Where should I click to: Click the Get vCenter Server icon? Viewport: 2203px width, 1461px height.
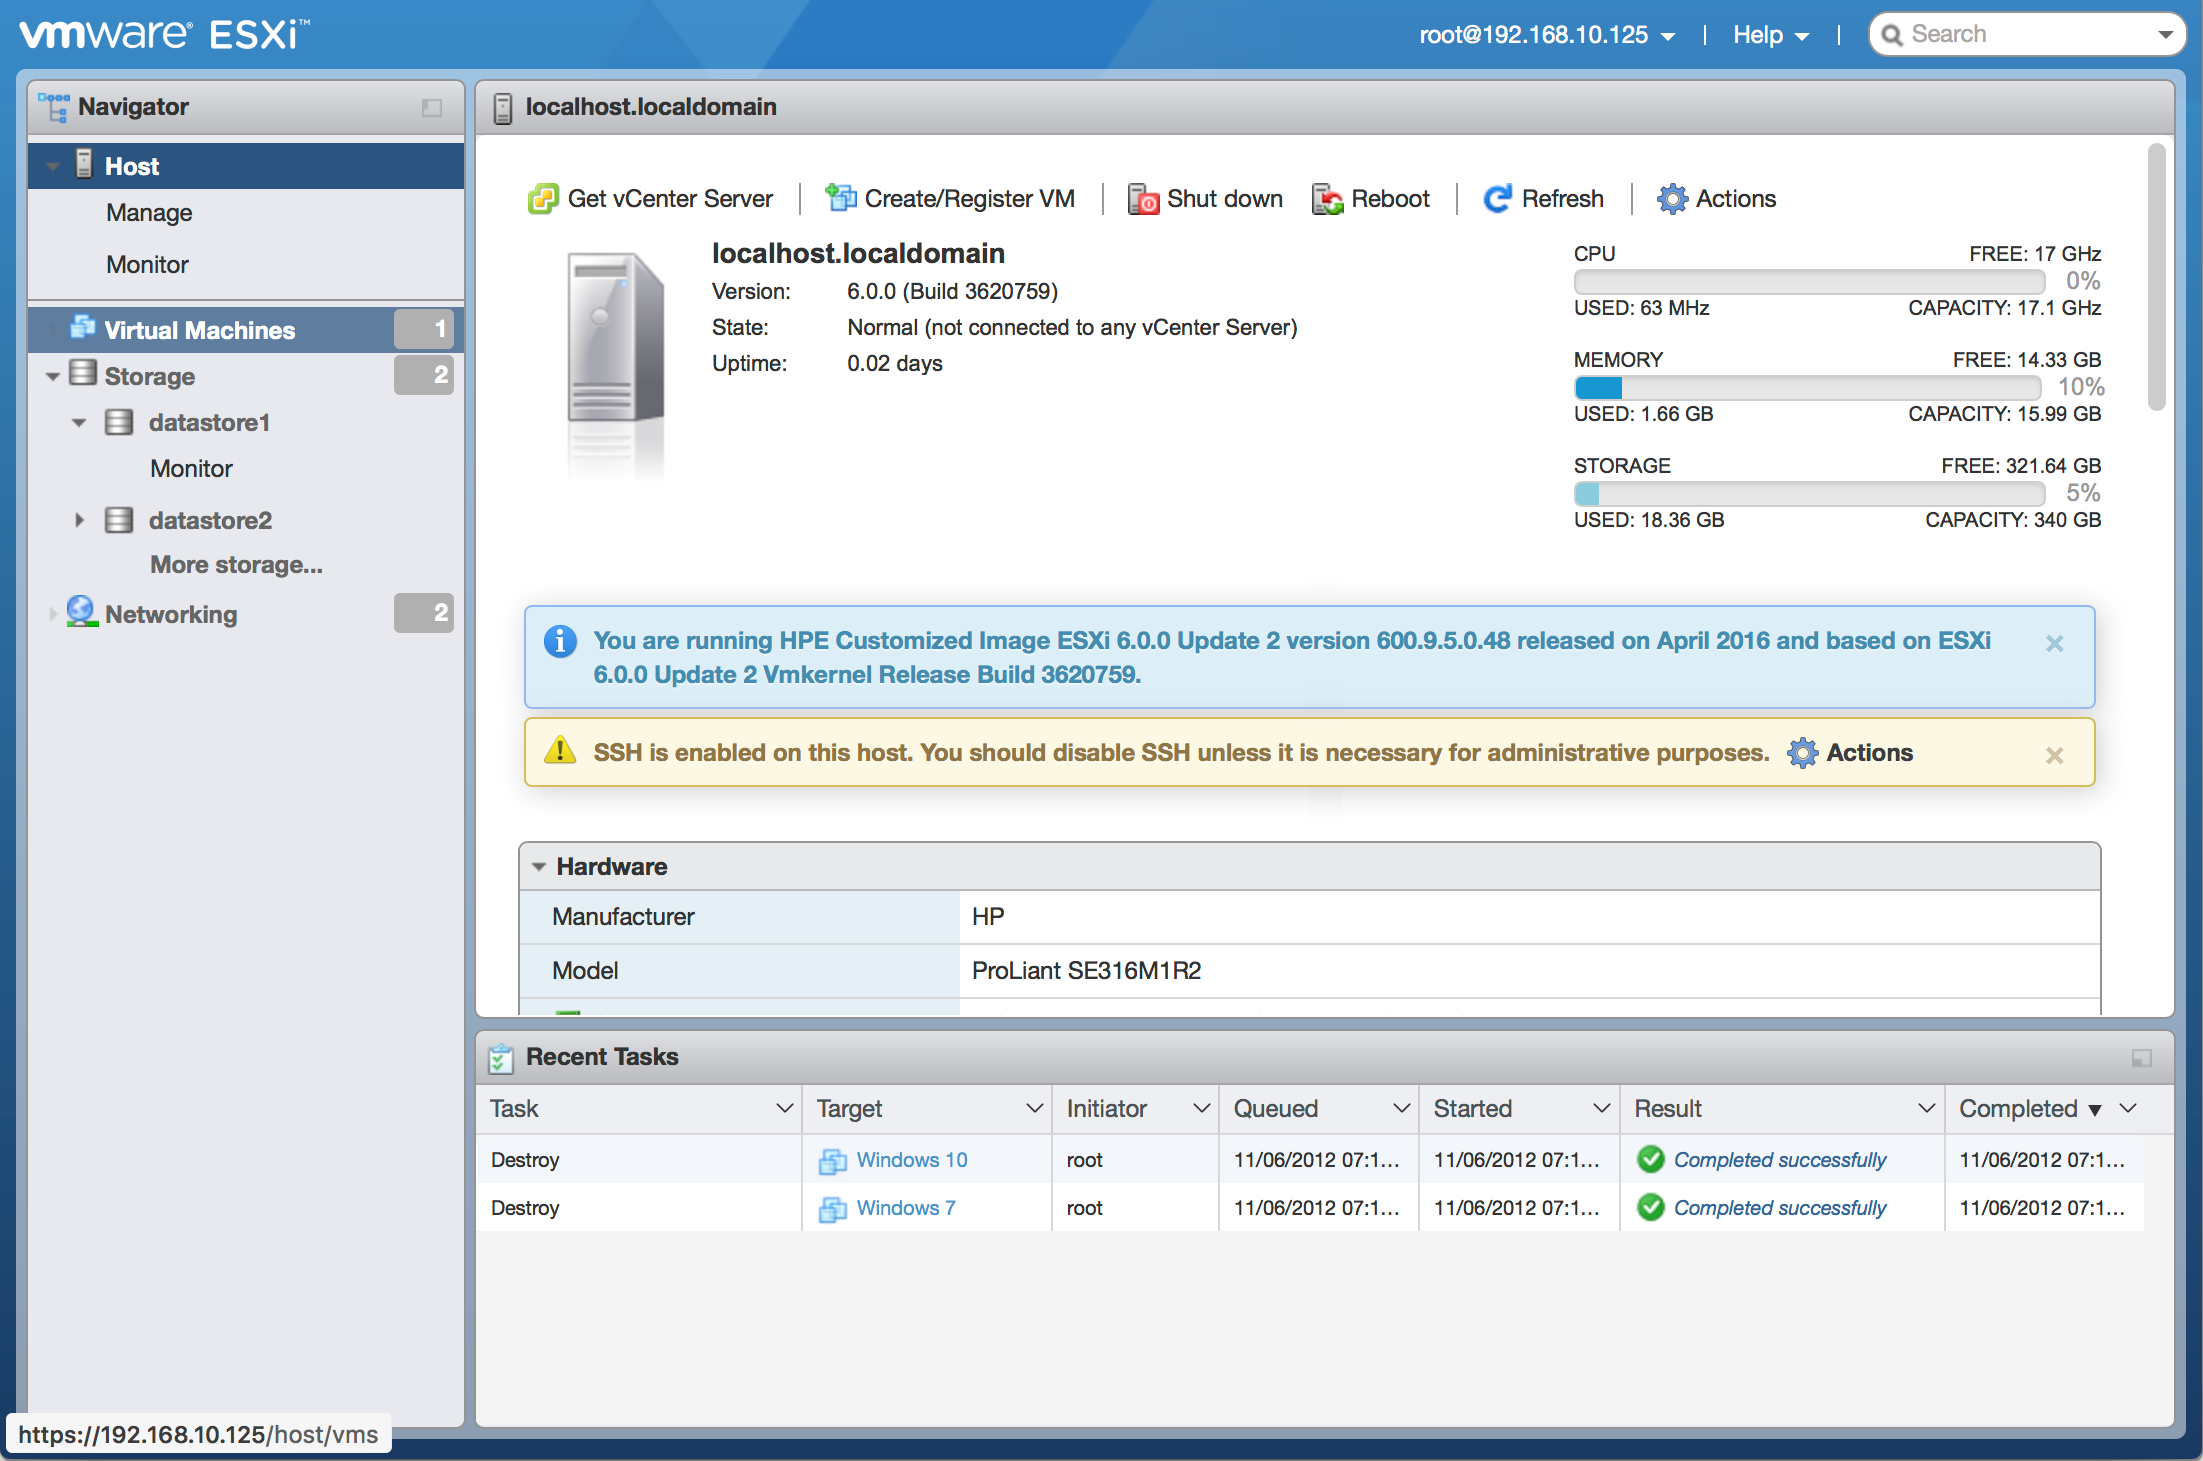coord(543,199)
